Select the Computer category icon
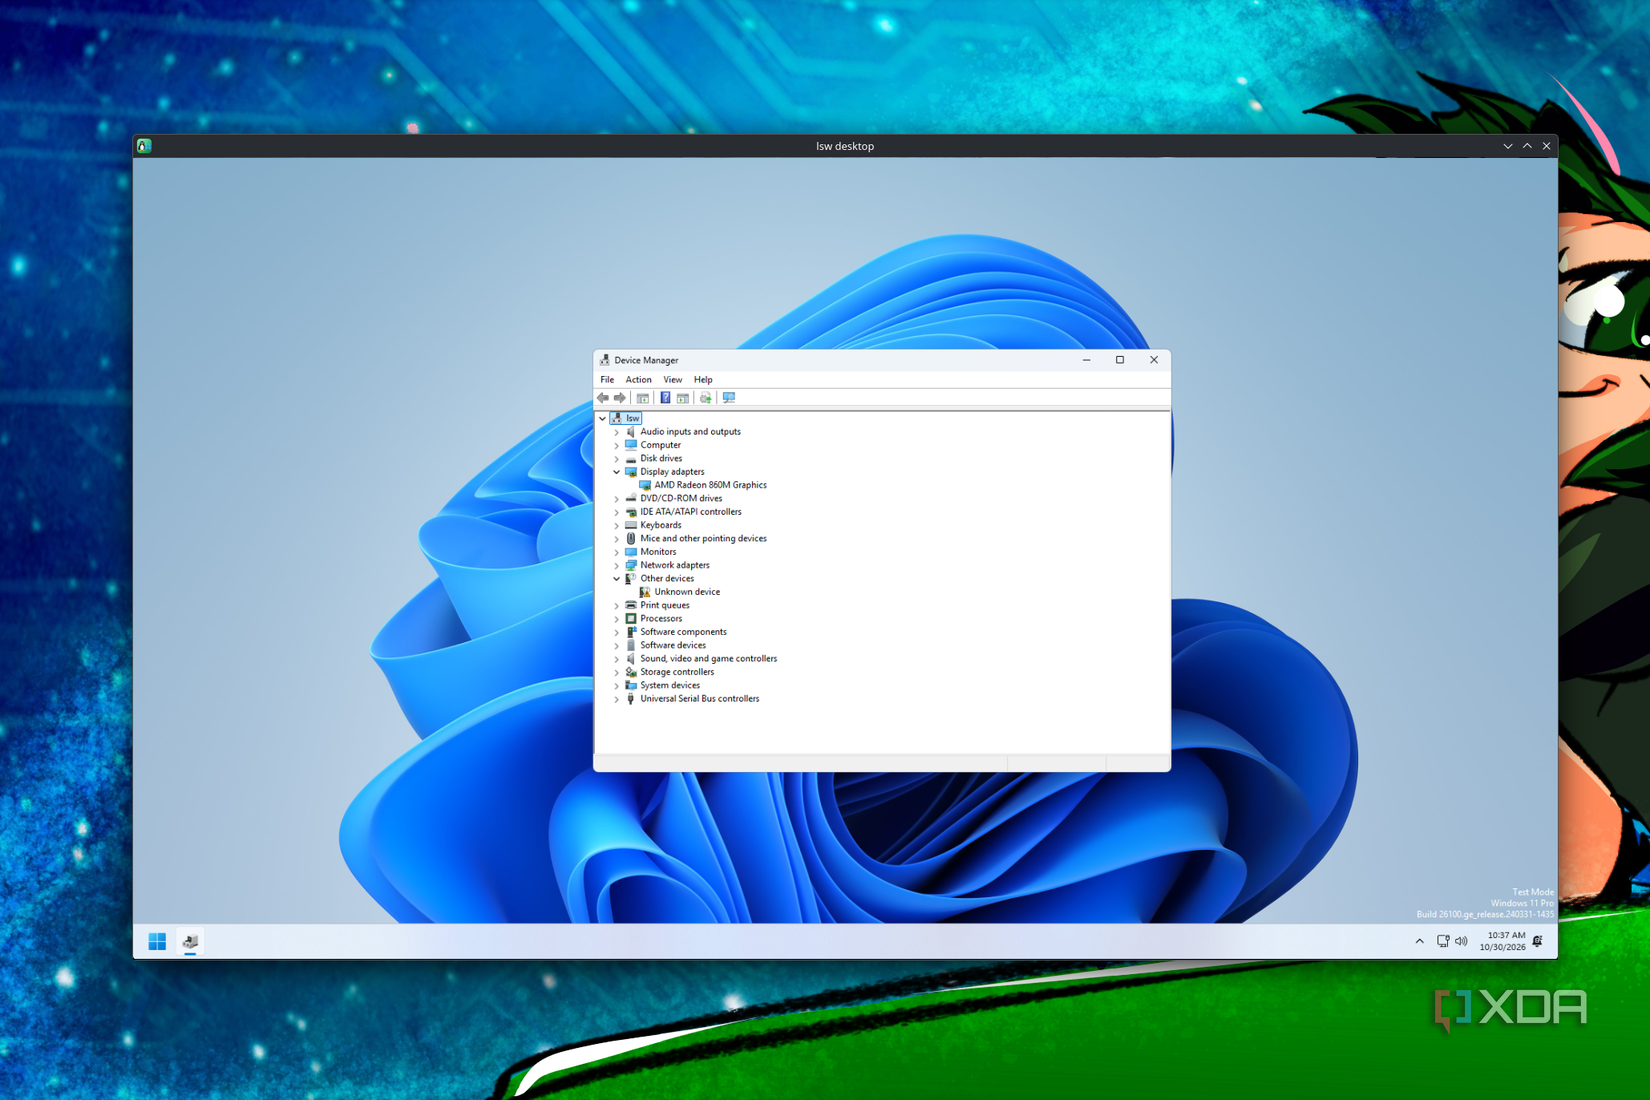Image resolution: width=1650 pixels, height=1100 pixels. point(631,445)
